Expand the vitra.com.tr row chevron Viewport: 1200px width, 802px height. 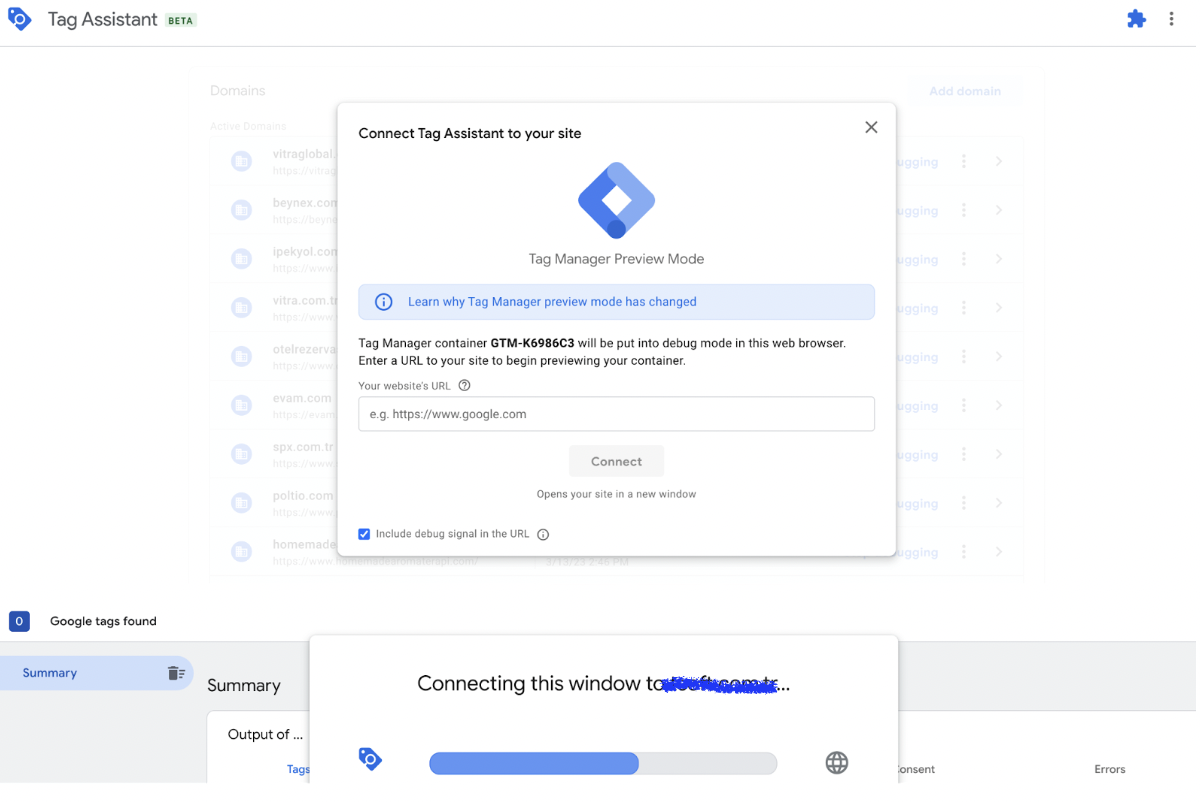click(998, 308)
